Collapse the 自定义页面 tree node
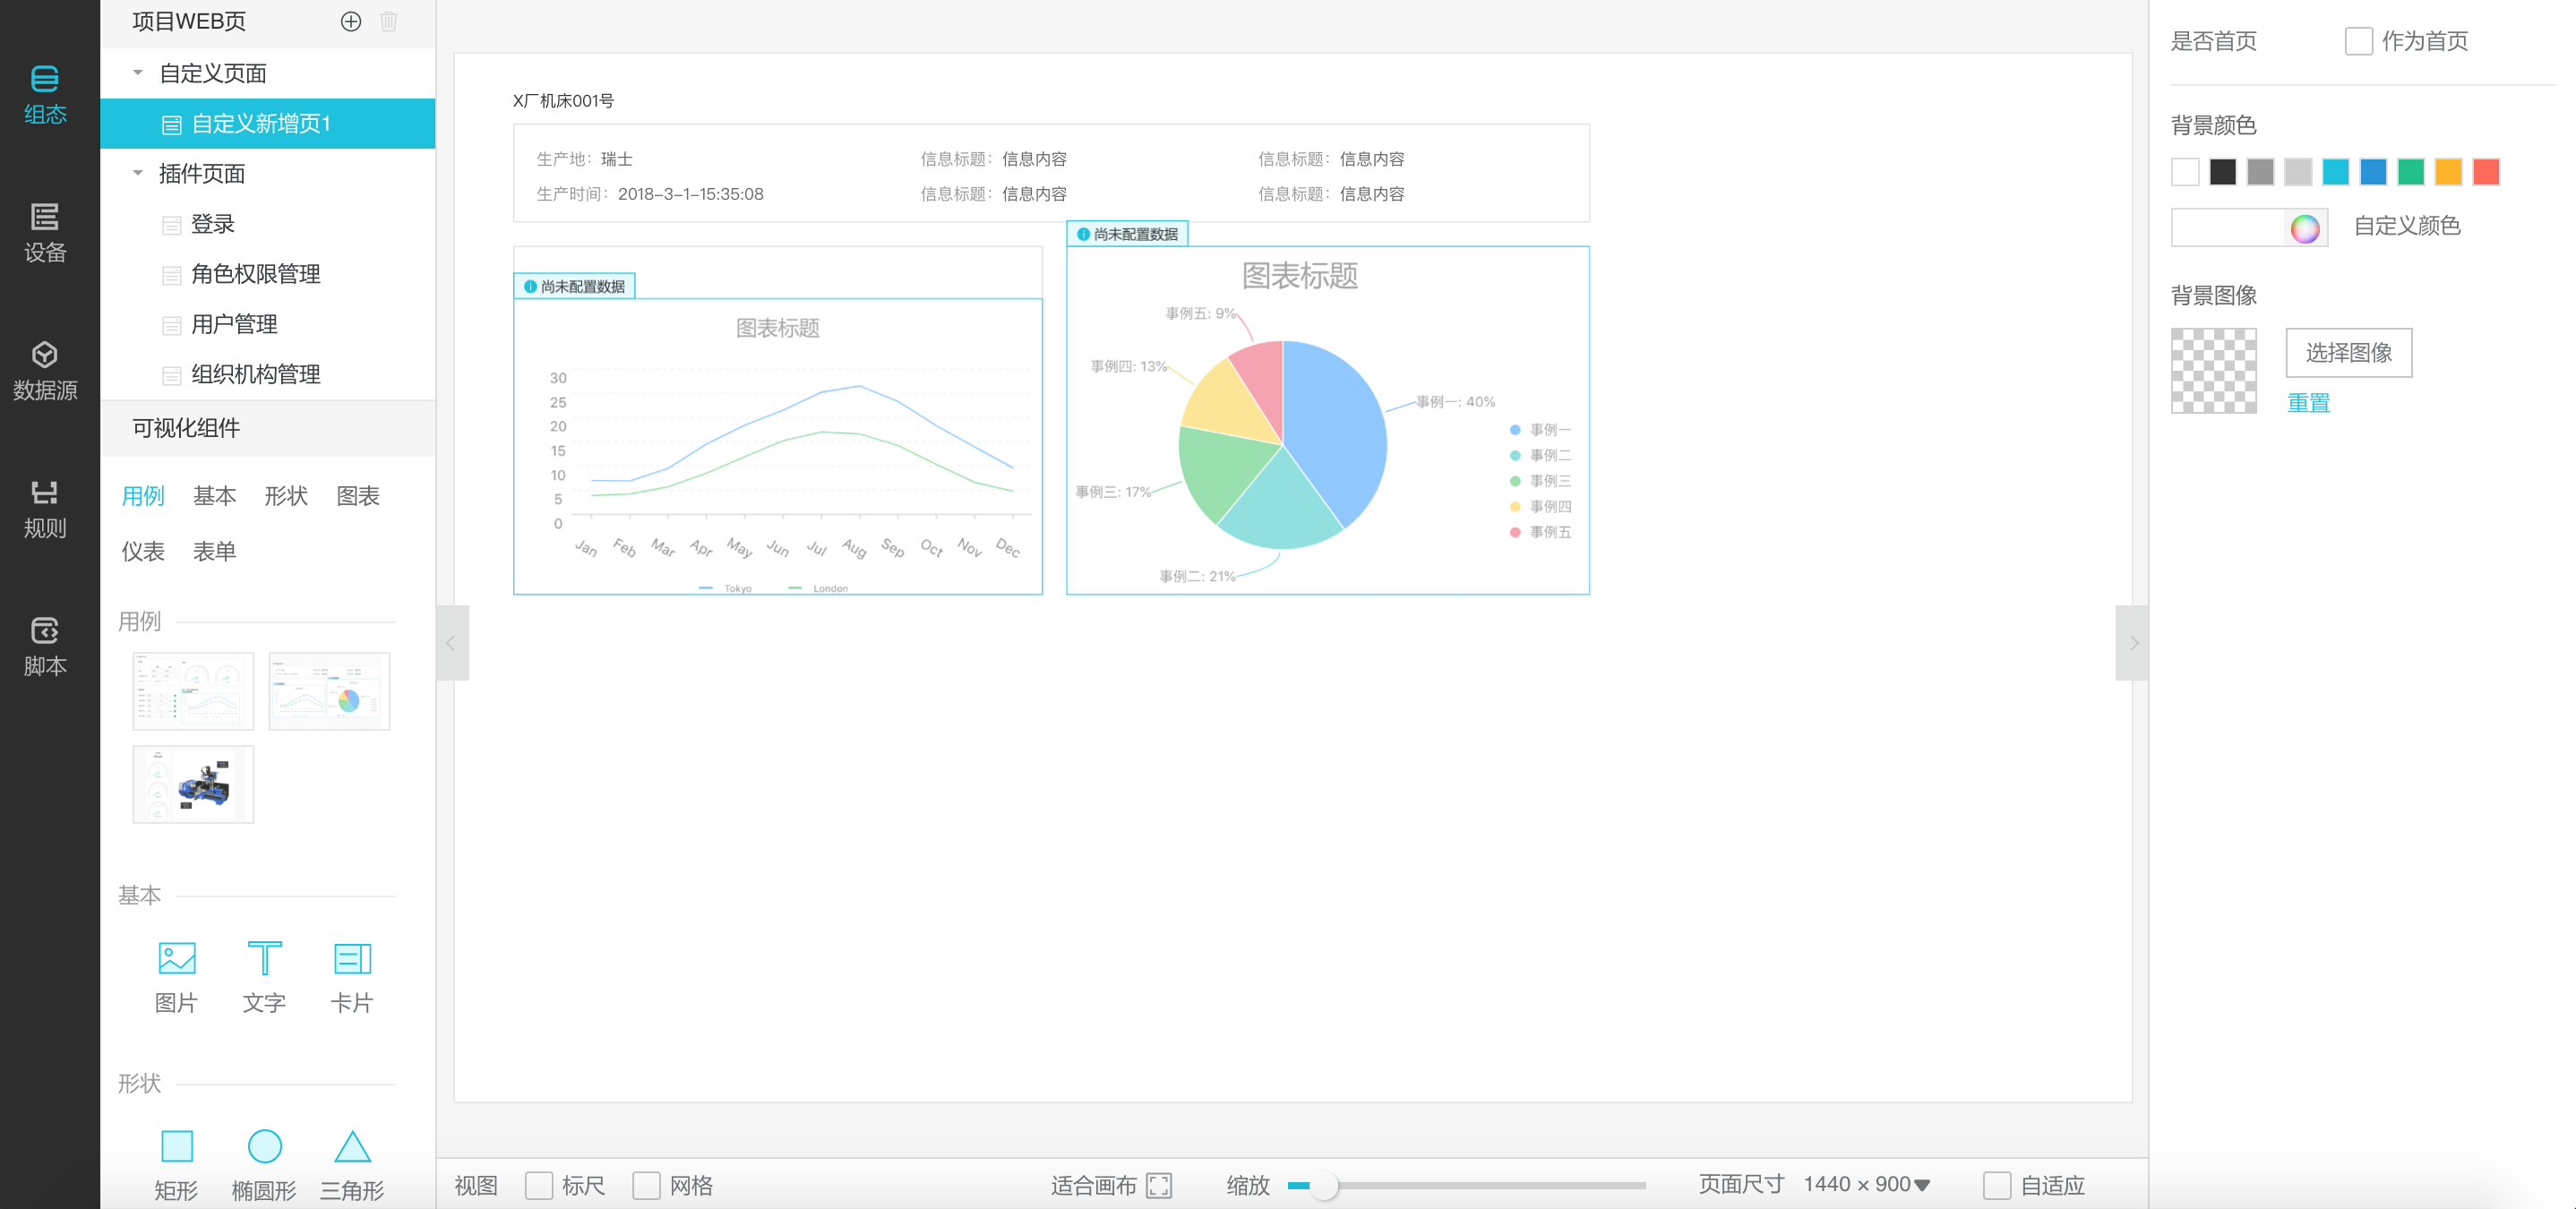The image size is (2576, 1209). point(138,73)
